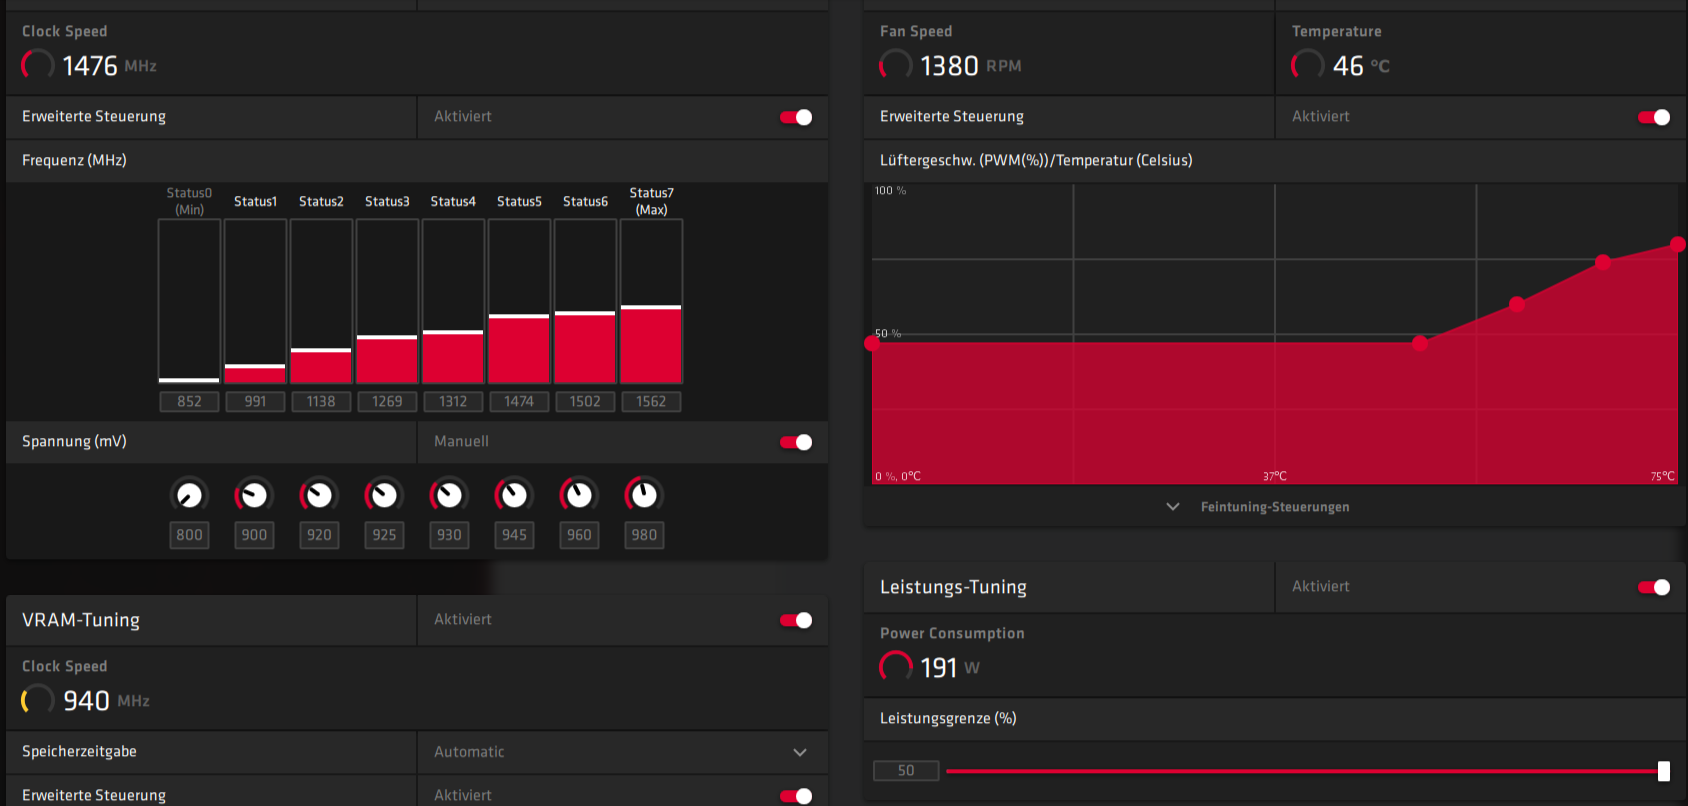
Task: Toggle VRAM Erweiterte Steuerung switch below Speicherzeitgabe
Action: (x=796, y=796)
